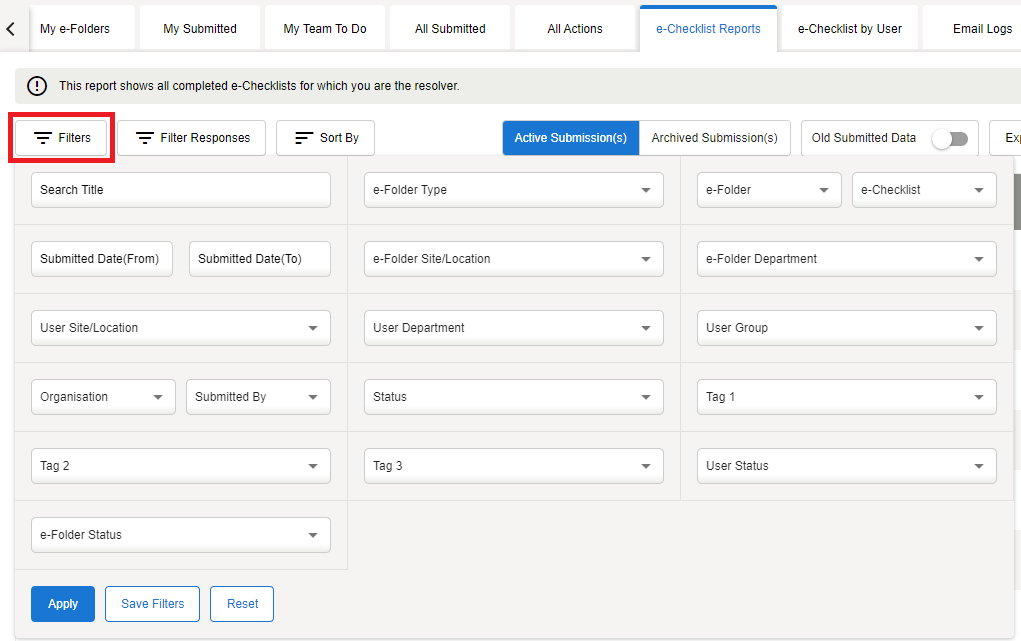This screenshot has height=641, width=1021.
Task: Click the Search Title input field
Action: click(x=180, y=190)
